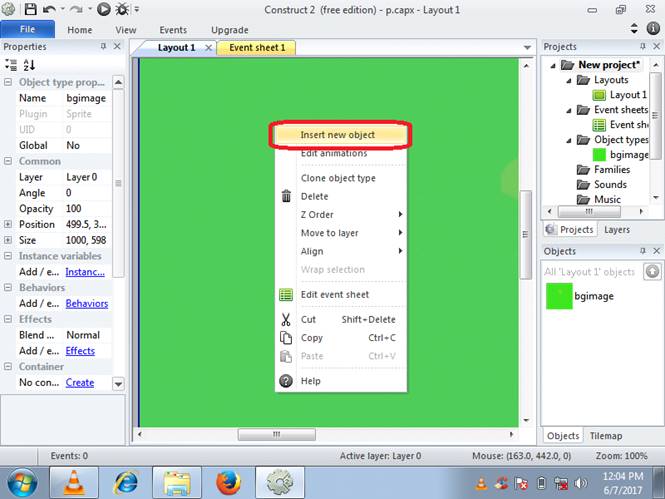Screen dimensions: 665x499
Task: Choose Insert new object from context menu
Action: pyautogui.click(x=341, y=135)
